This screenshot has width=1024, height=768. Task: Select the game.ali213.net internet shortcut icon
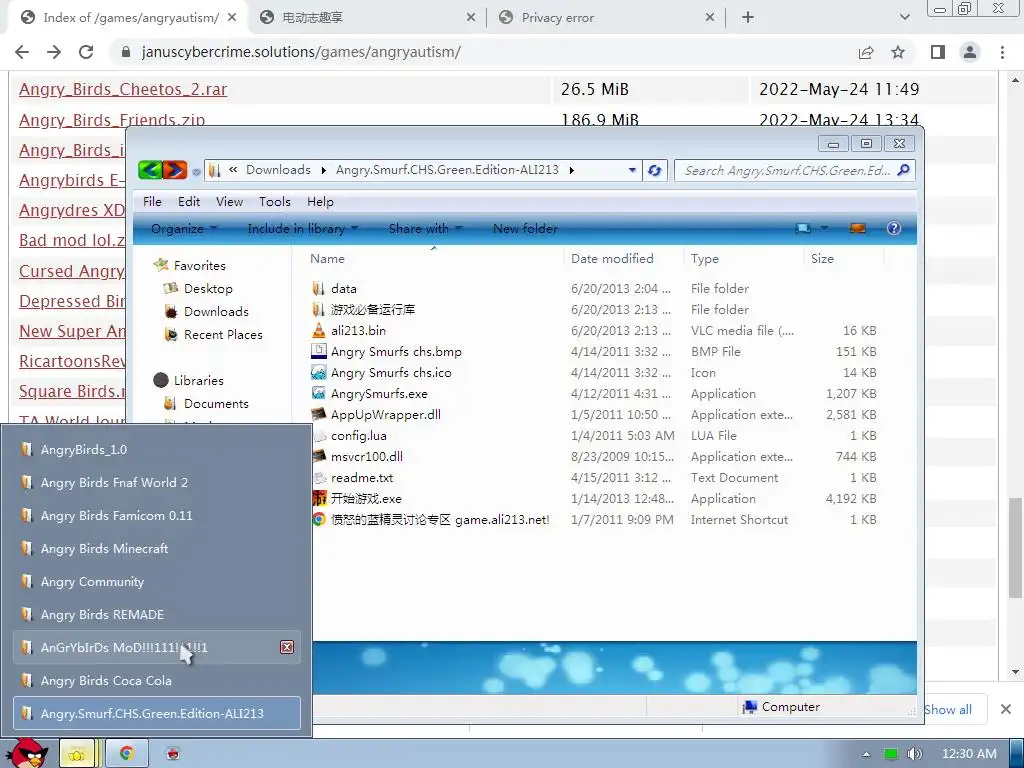pos(319,519)
